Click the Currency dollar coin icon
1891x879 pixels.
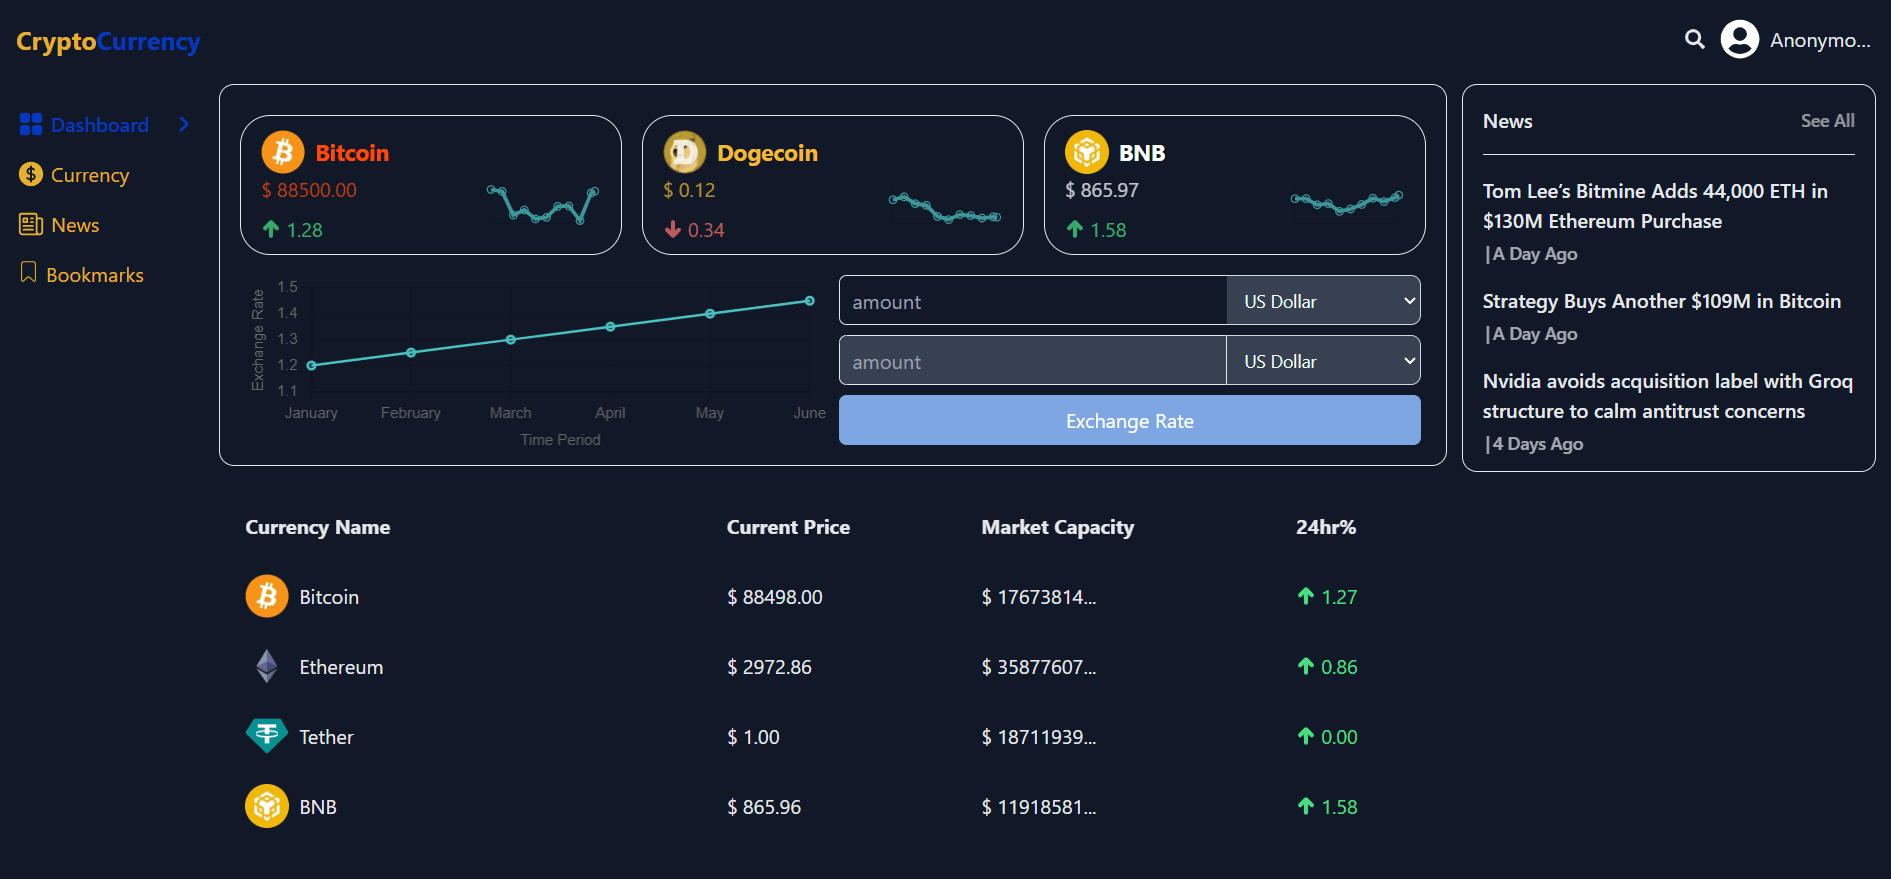(x=31, y=174)
